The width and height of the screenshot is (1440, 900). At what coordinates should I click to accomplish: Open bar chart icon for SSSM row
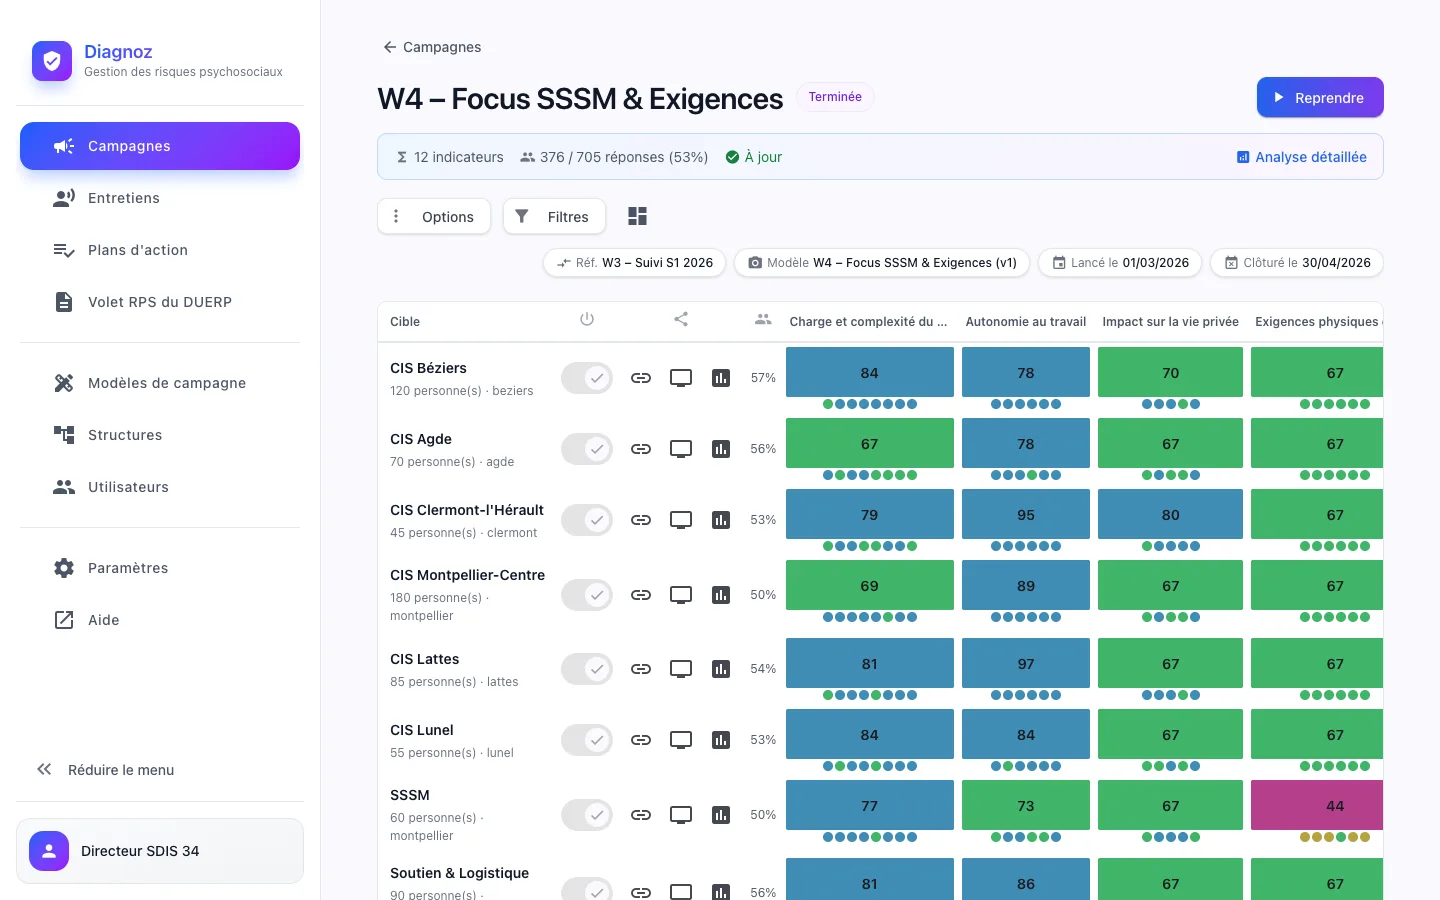point(721,815)
